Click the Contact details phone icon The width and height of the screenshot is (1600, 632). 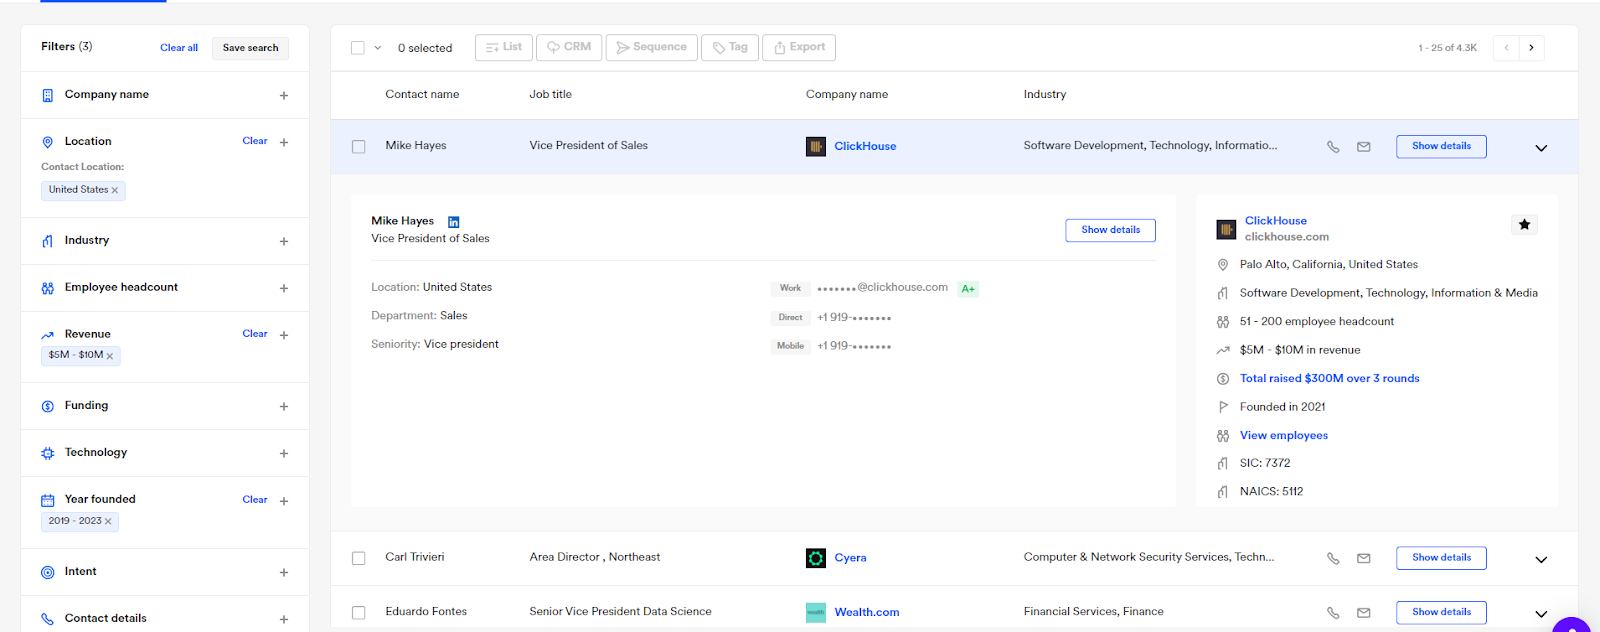pyautogui.click(x=47, y=619)
